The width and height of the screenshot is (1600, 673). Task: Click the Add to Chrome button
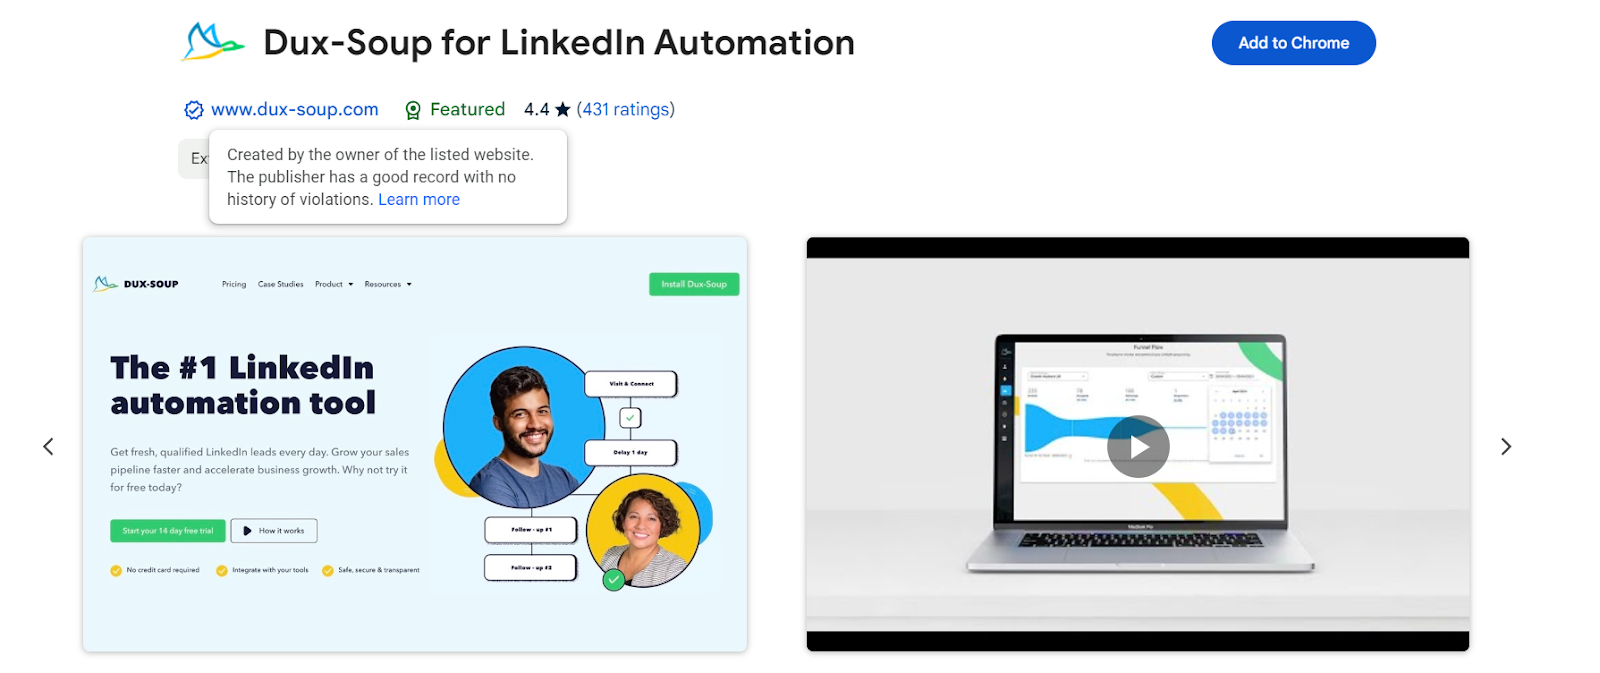[1294, 43]
